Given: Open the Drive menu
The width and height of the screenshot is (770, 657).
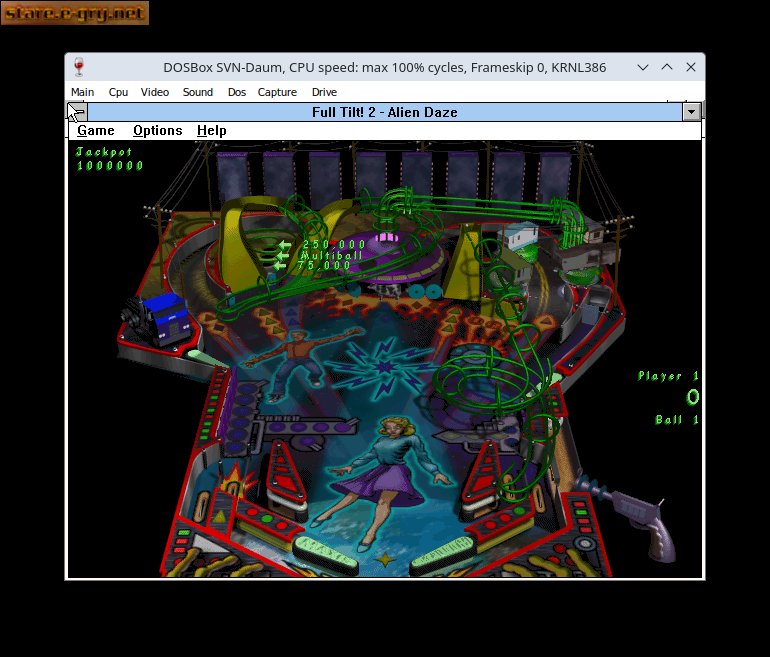Looking at the screenshot, I should tap(324, 92).
